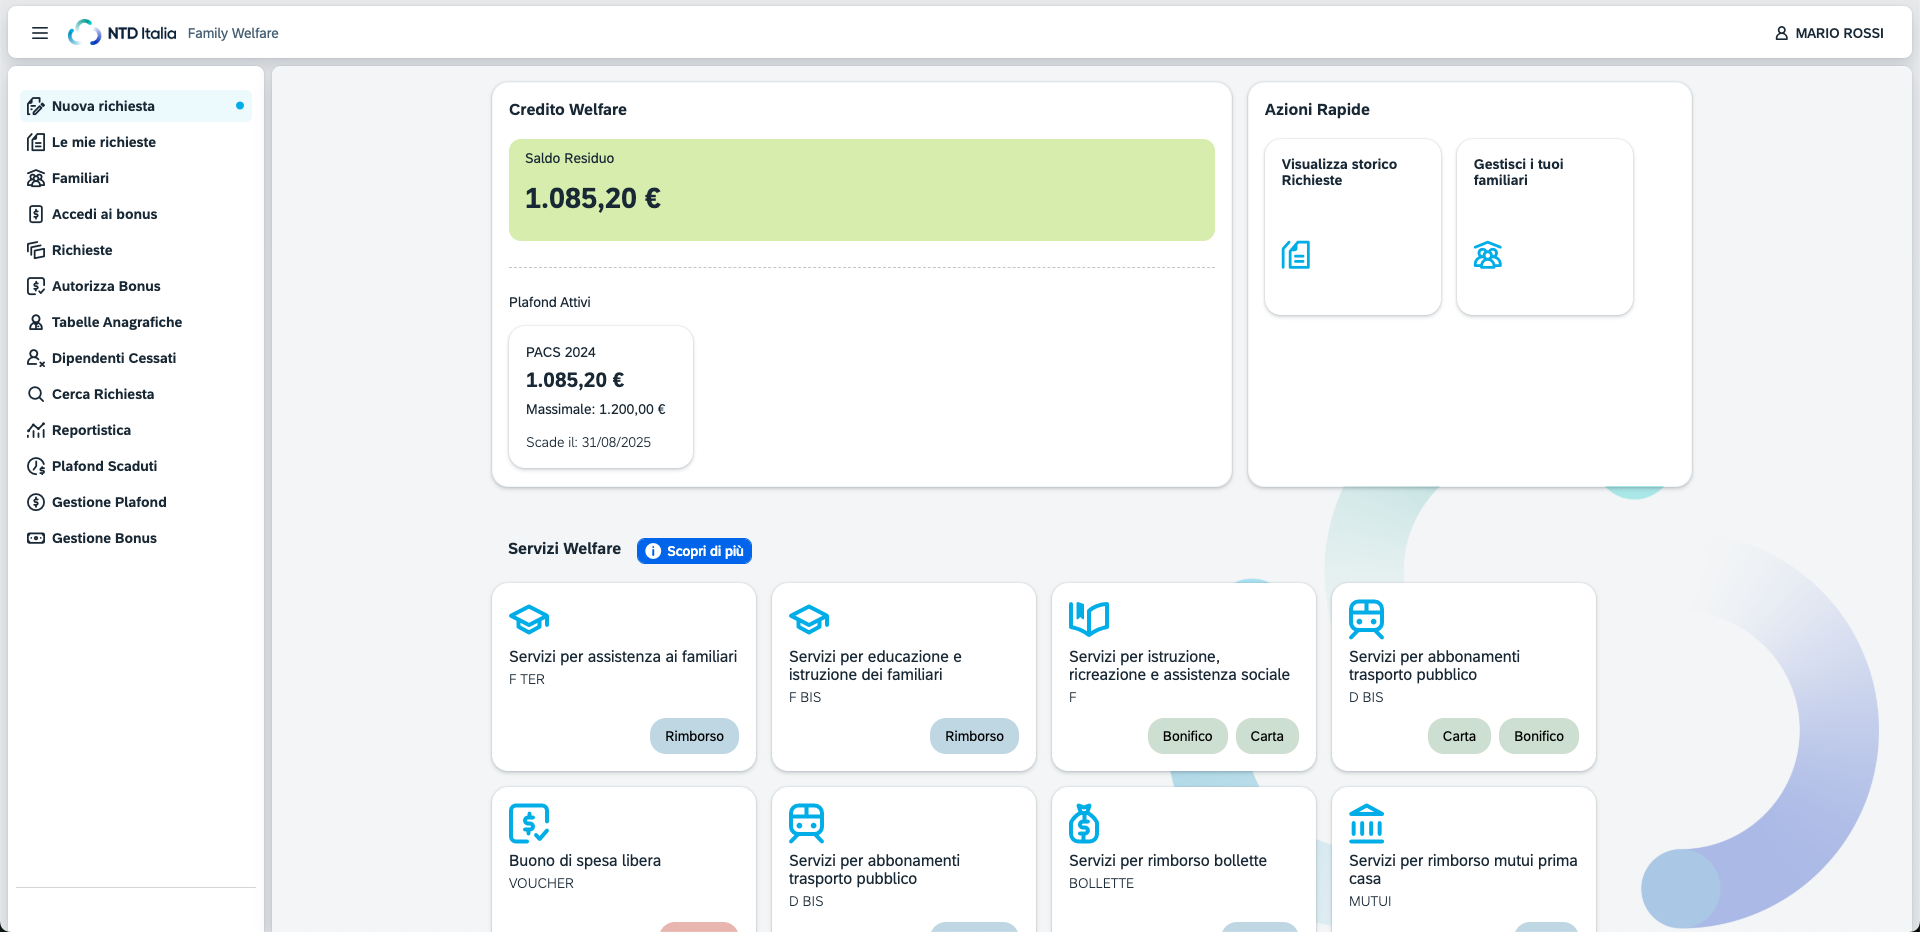Open Gestisci i tuoi familiari card

point(1544,227)
